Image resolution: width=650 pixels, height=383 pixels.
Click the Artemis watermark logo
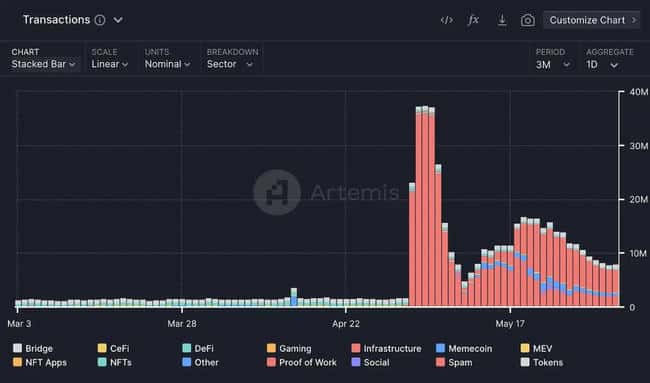[277, 192]
